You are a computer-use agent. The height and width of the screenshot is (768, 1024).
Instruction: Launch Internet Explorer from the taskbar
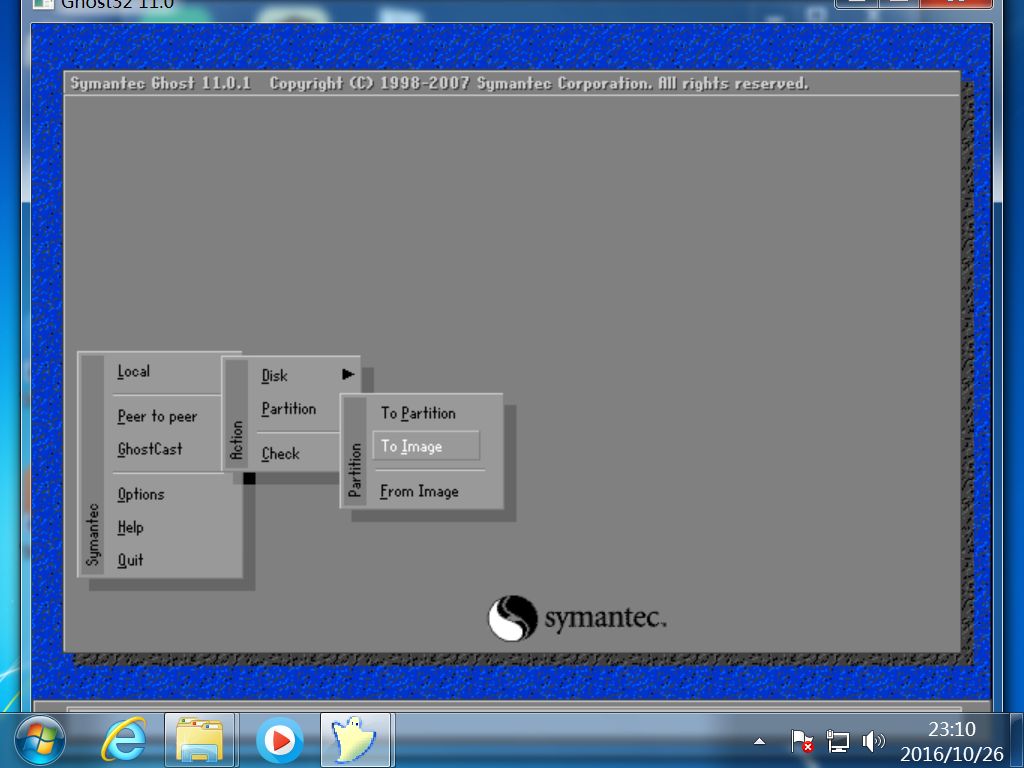tap(123, 741)
